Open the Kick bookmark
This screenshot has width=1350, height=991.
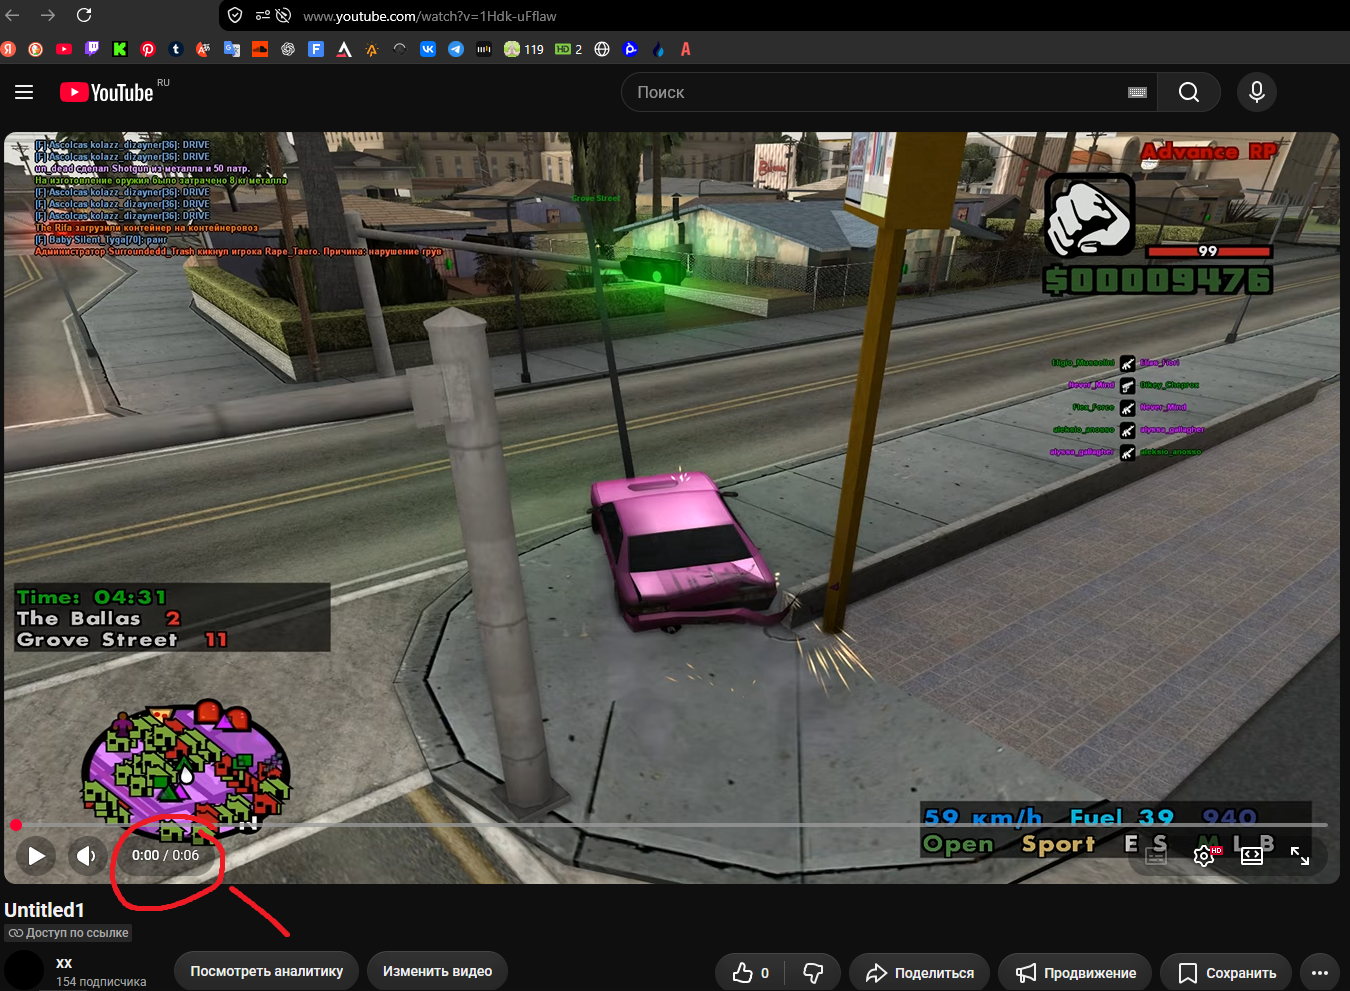(120, 49)
